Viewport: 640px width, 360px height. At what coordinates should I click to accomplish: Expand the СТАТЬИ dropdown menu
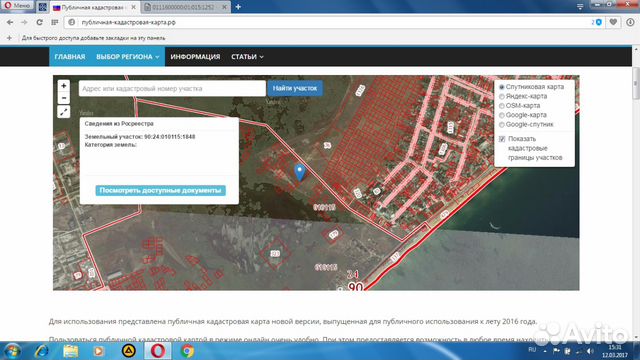[x=247, y=57]
